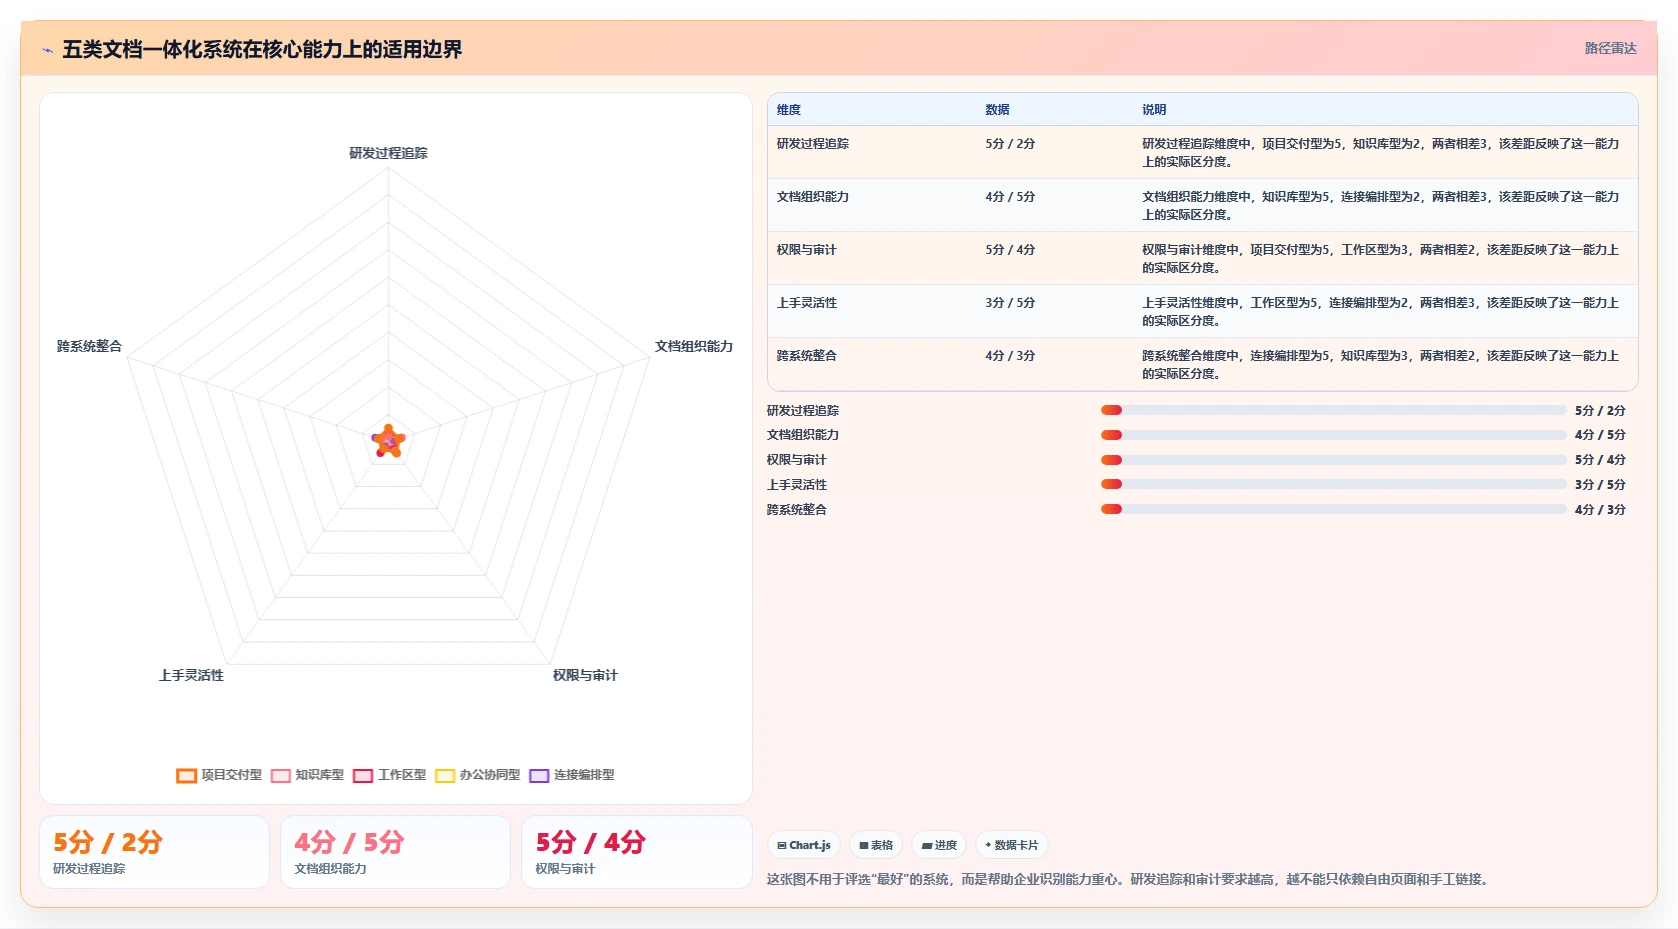The image size is (1678, 929).
Task: Click the 上手灵活性 radar axis label
Action: (191, 676)
